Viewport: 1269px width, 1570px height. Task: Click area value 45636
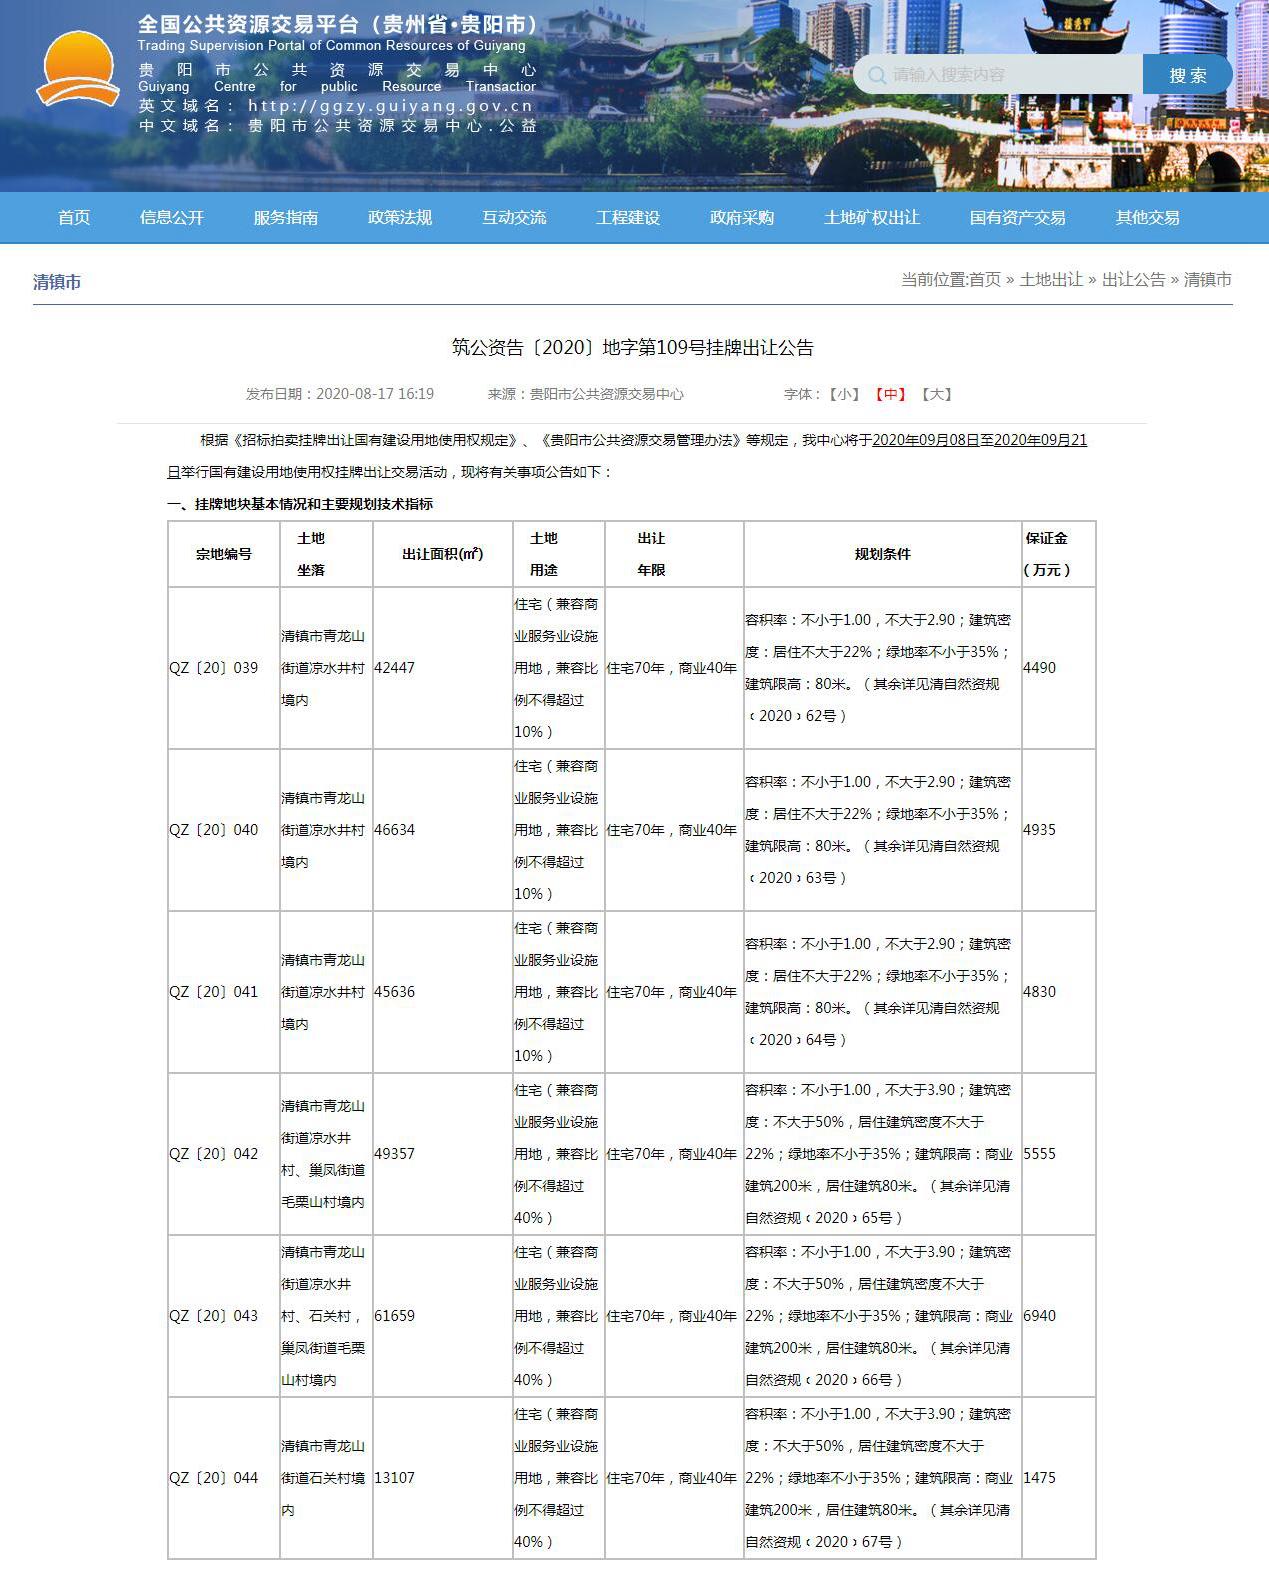[395, 992]
